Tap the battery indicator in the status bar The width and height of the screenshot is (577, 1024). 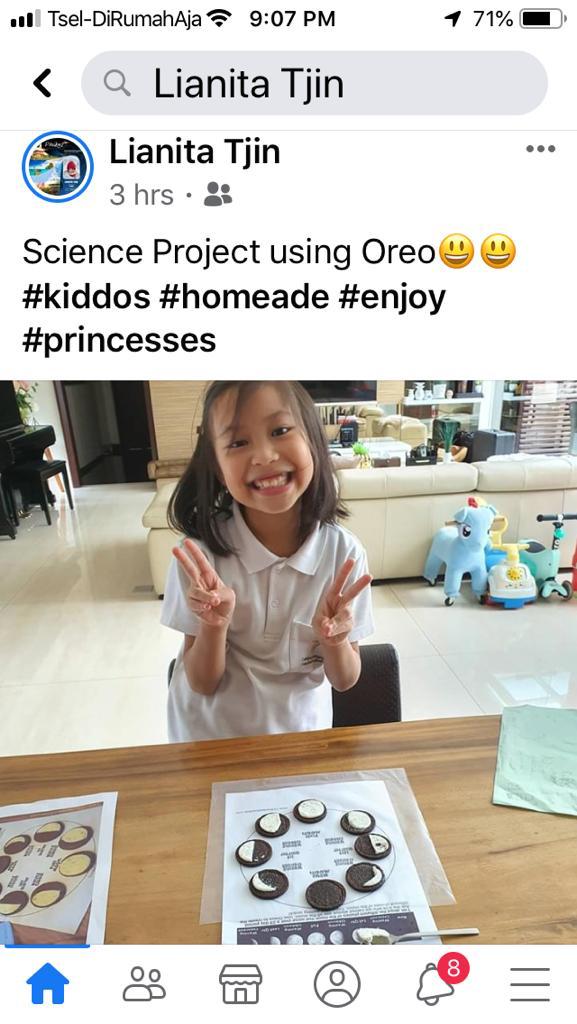543,19
